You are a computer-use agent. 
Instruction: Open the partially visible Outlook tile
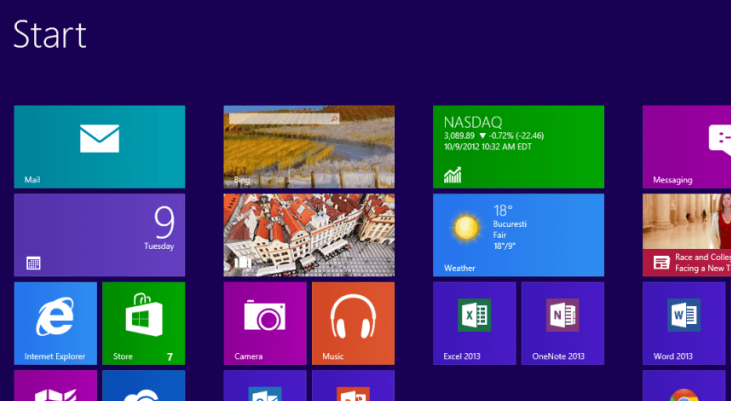[265, 386]
